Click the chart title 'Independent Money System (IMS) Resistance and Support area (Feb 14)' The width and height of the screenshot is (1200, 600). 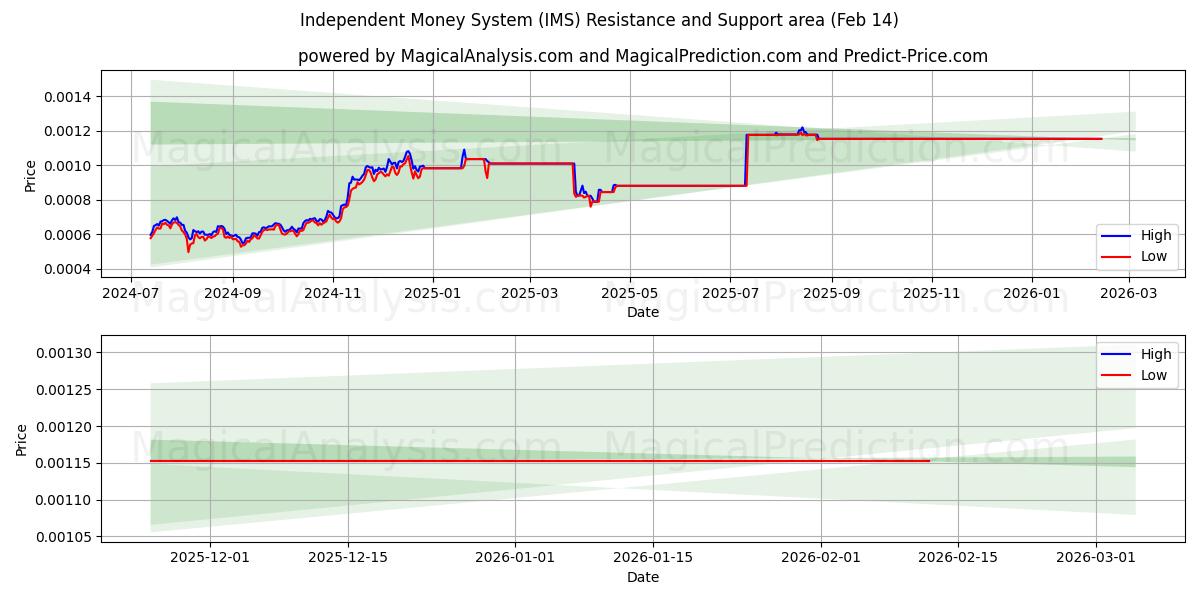pyautogui.click(x=599, y=20)
